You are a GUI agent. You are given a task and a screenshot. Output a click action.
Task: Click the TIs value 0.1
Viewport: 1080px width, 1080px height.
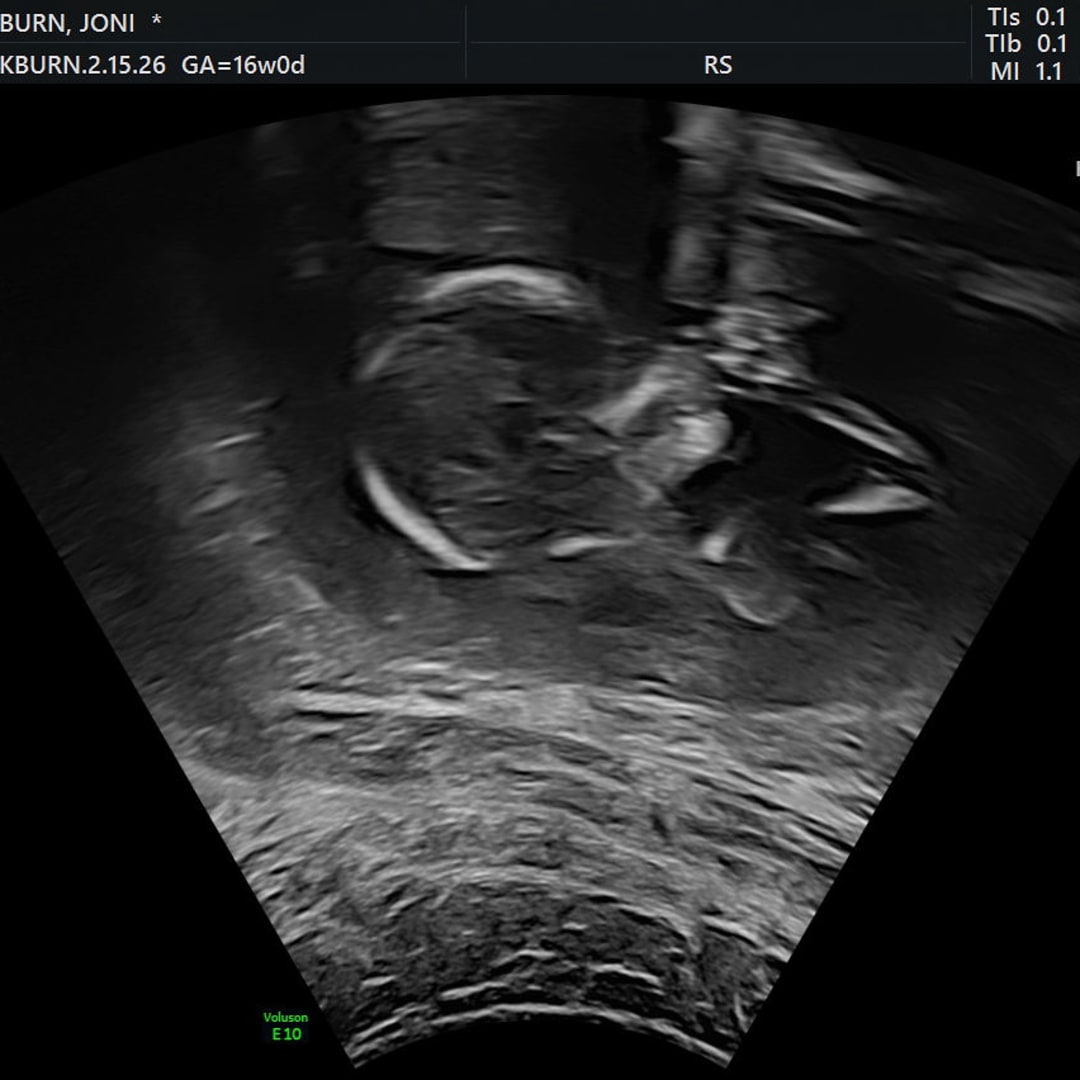1050,17
